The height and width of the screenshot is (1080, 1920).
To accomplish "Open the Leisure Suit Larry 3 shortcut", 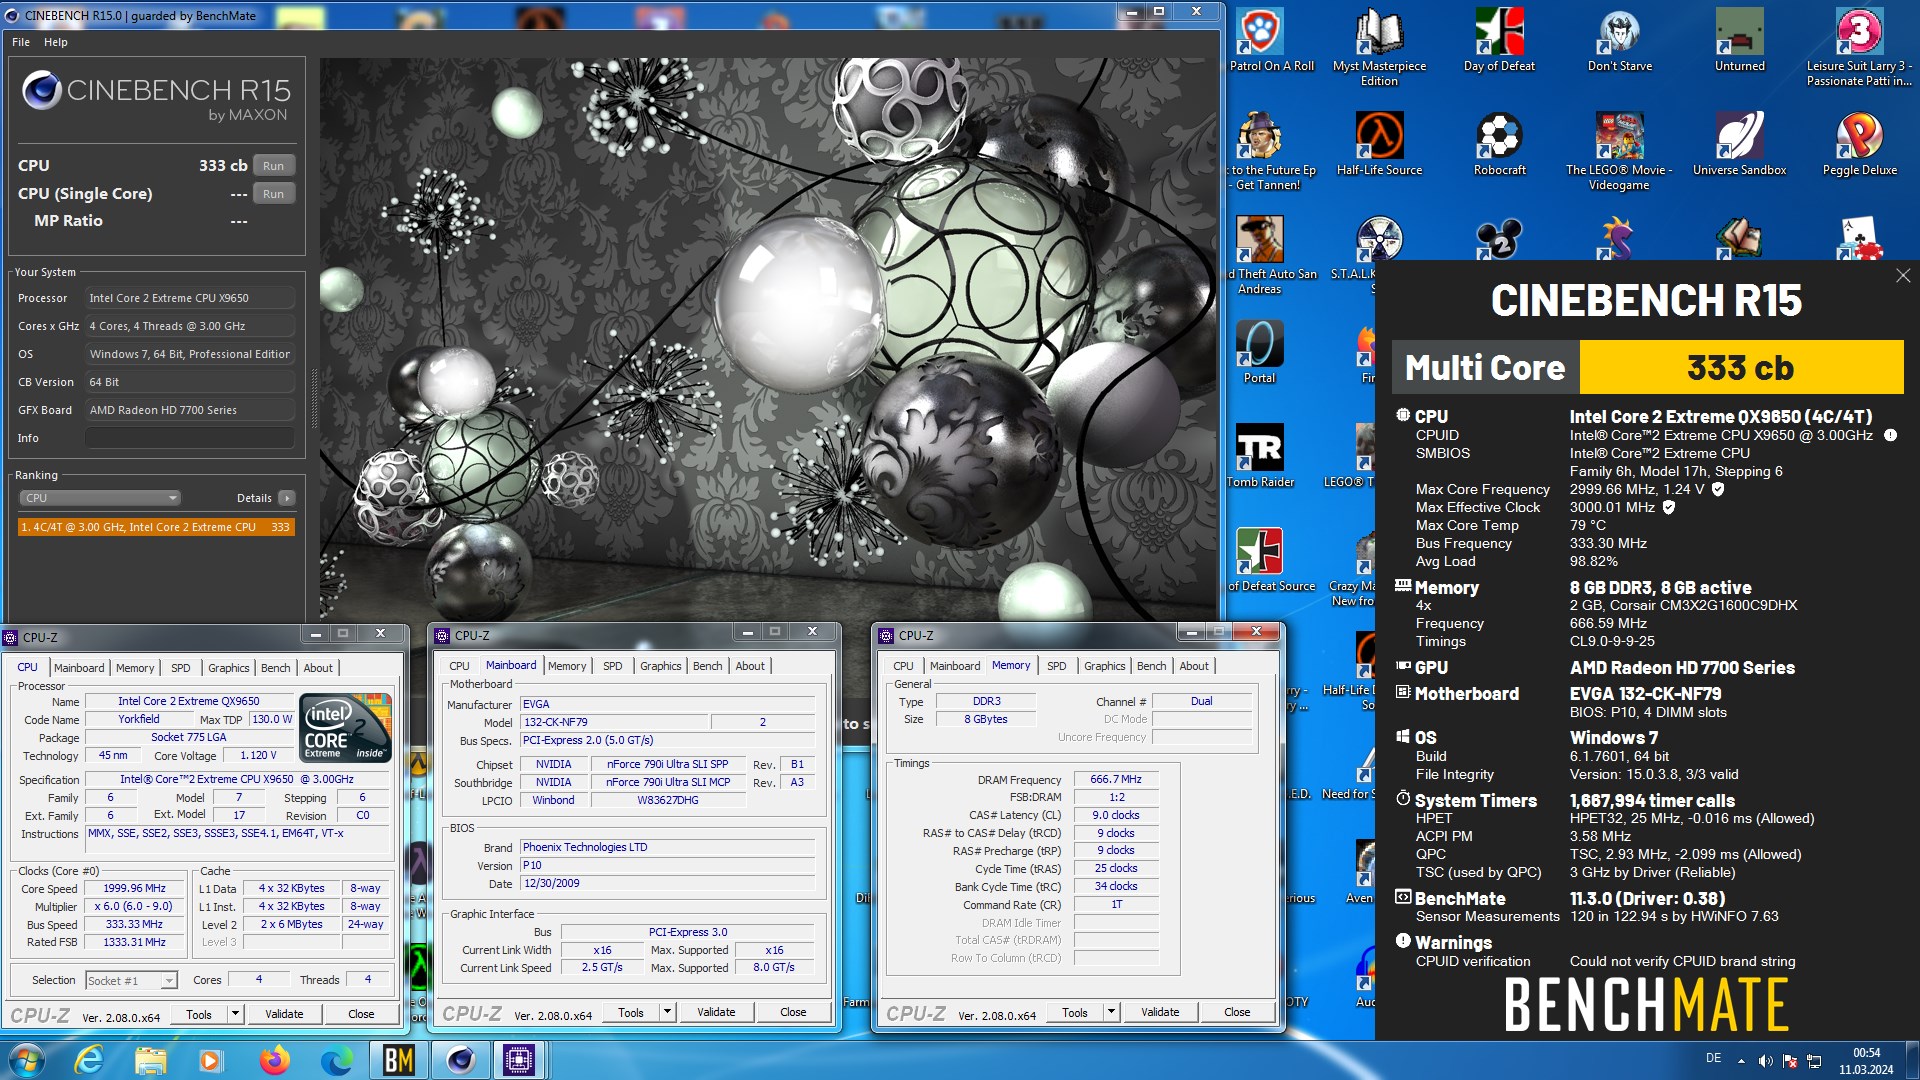I will point(1859,46).
